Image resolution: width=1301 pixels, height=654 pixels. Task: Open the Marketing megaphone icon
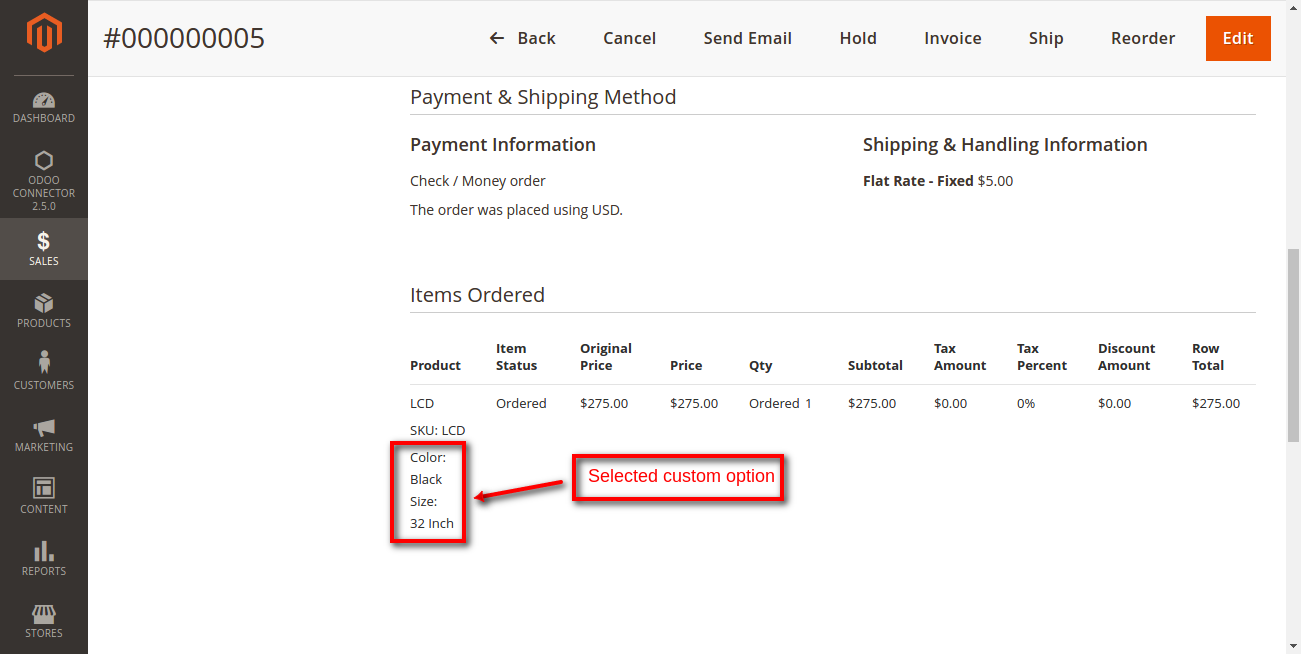pos(44,427)
